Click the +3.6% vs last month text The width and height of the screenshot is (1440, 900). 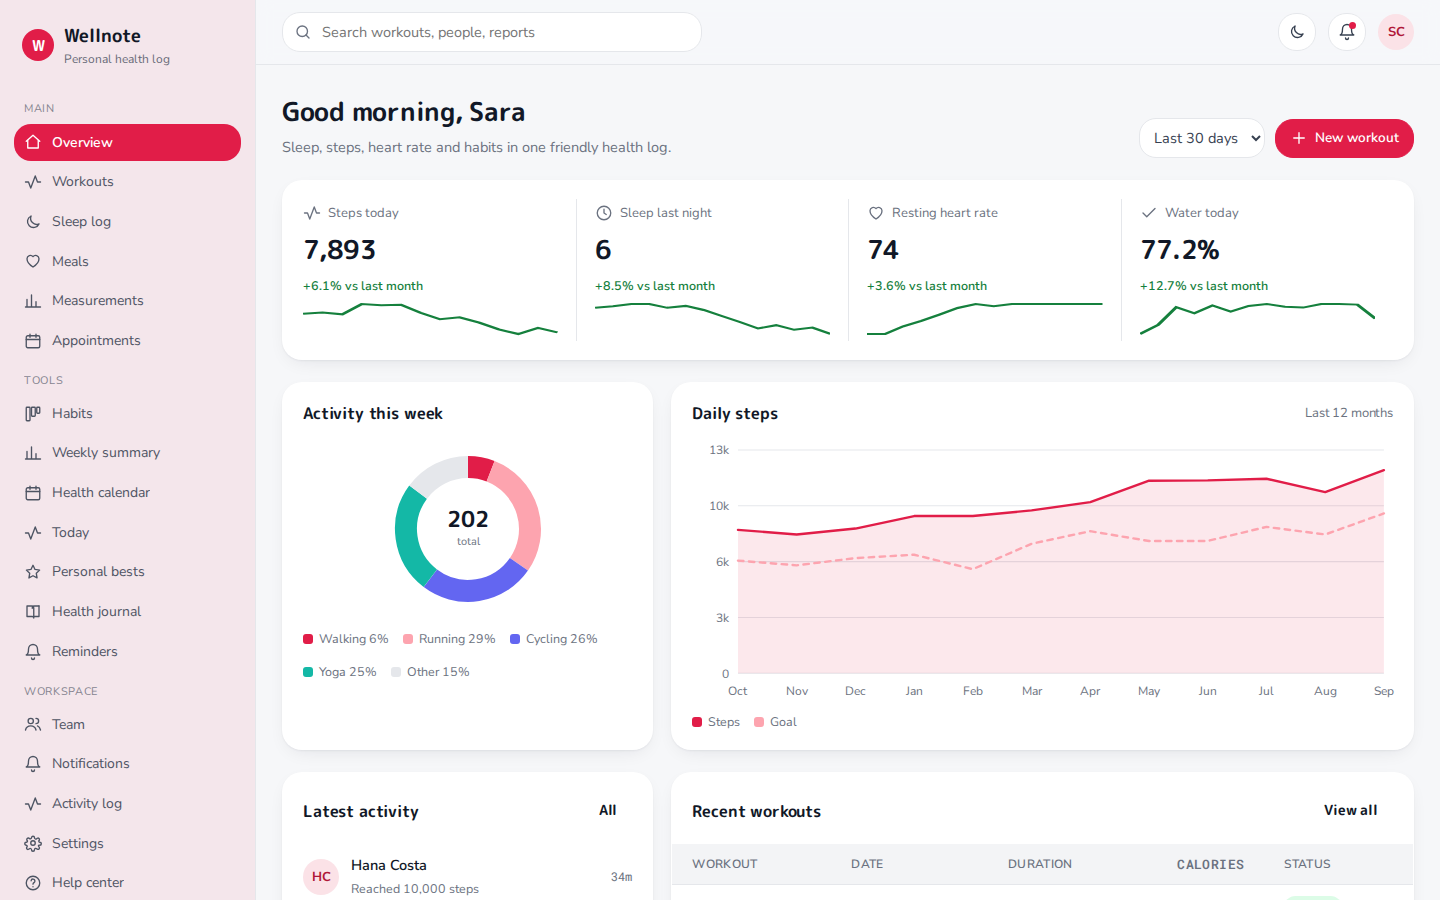tap(927, 286)
